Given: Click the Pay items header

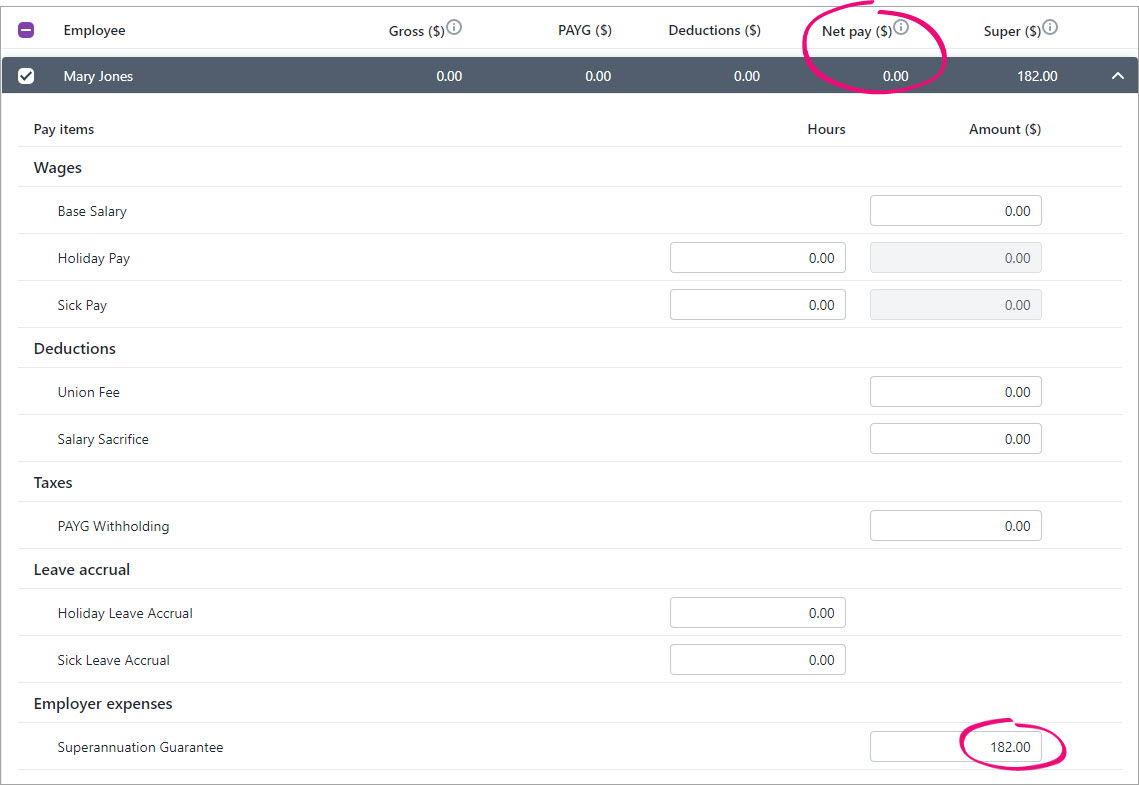Looking at the screenshot, I should click(64, 129).
